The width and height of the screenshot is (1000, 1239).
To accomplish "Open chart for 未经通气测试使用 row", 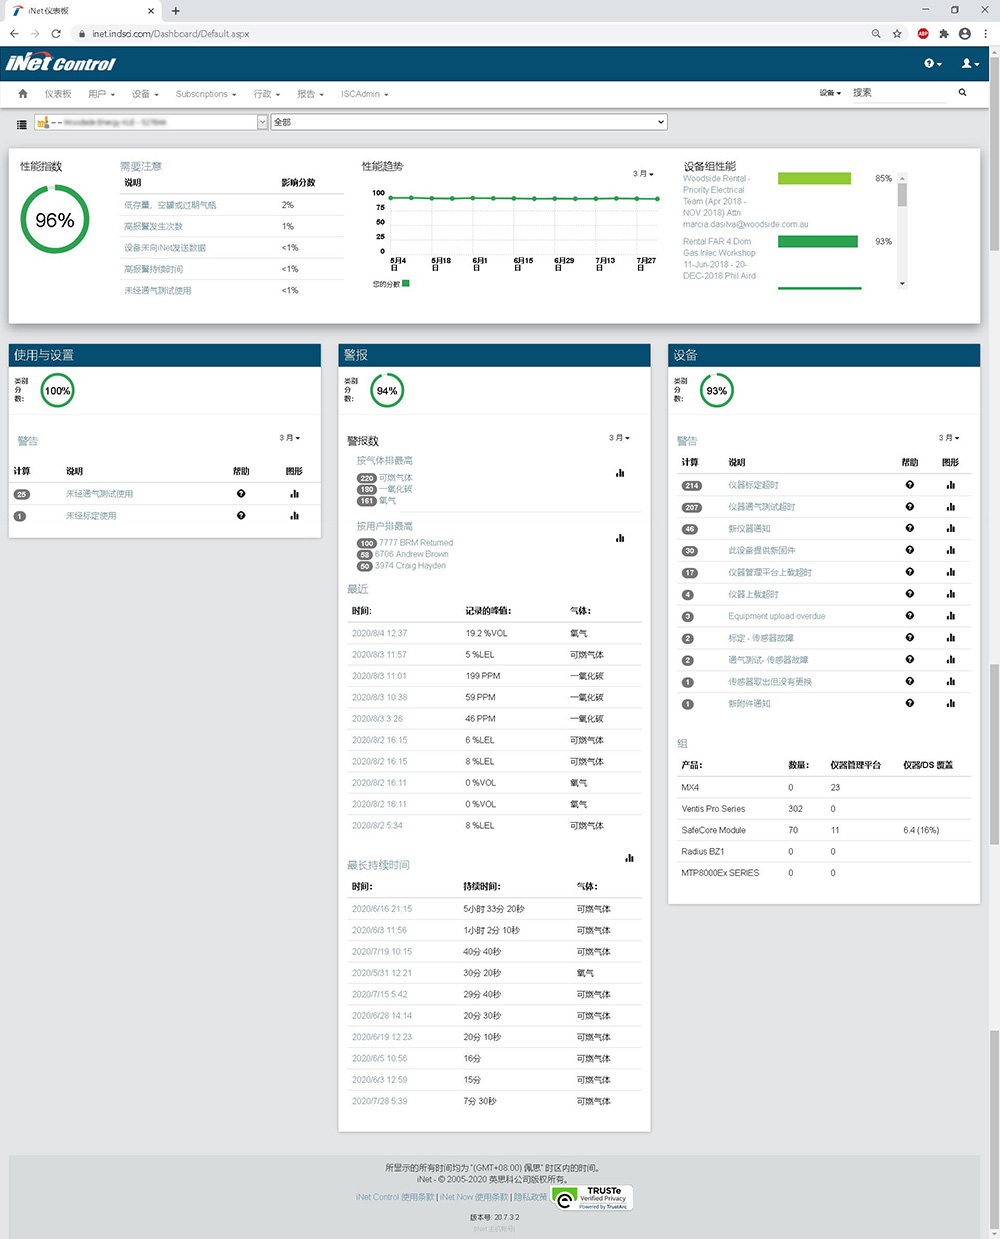I will [294, 494].
